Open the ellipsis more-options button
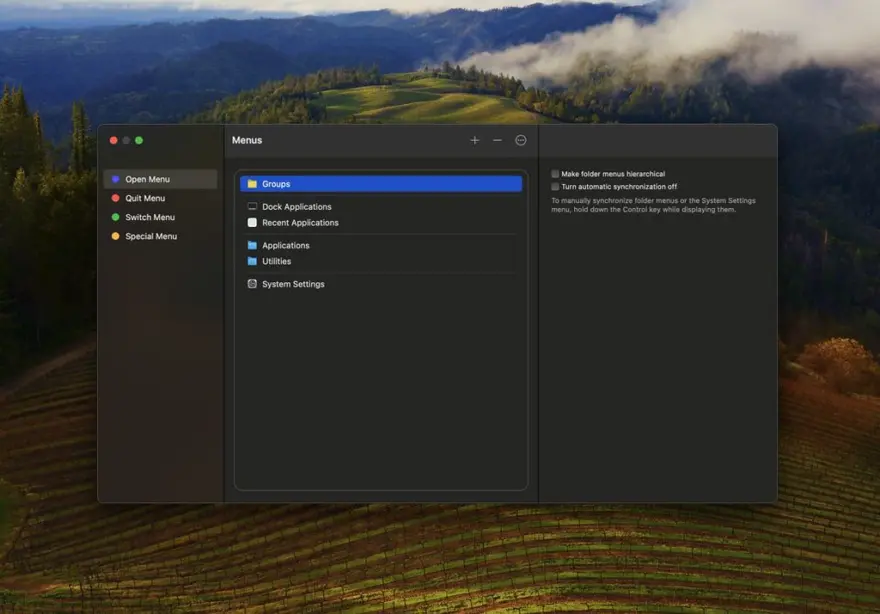Image resolution: width=880 pixels, height=614 pixels. tap(521, 140)
